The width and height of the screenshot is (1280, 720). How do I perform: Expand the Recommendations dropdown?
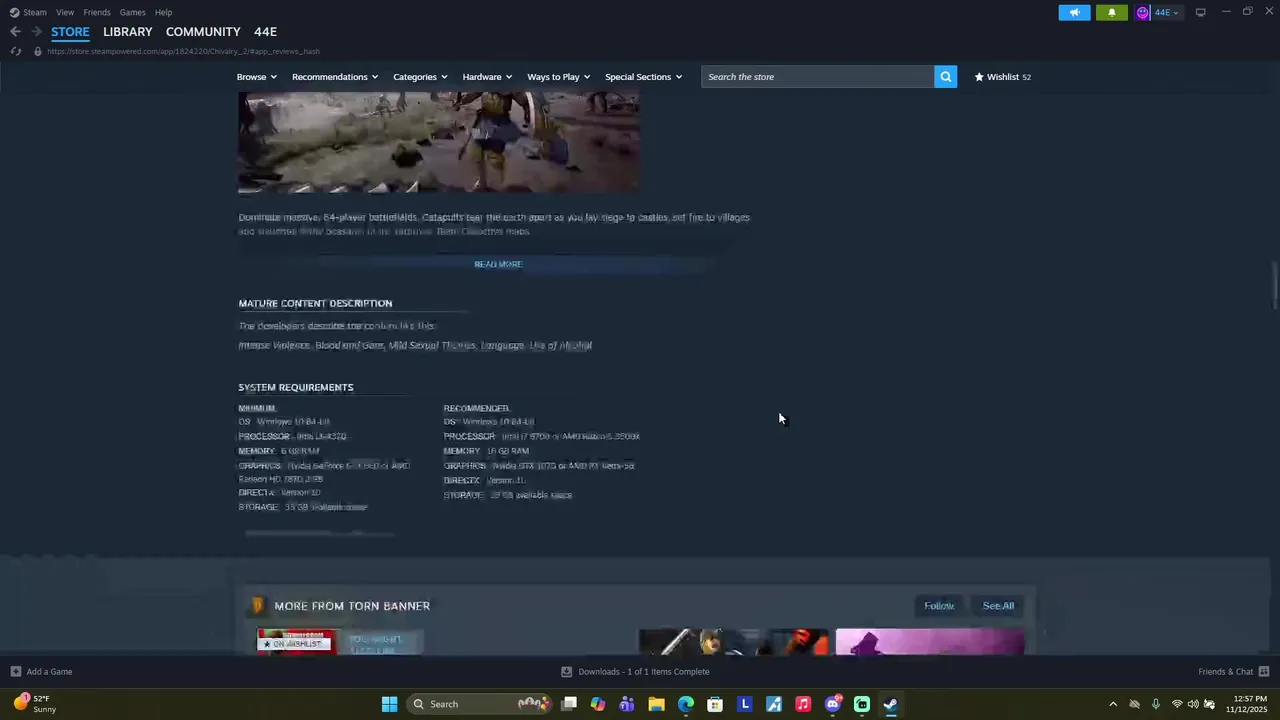(x=335, y=77)
